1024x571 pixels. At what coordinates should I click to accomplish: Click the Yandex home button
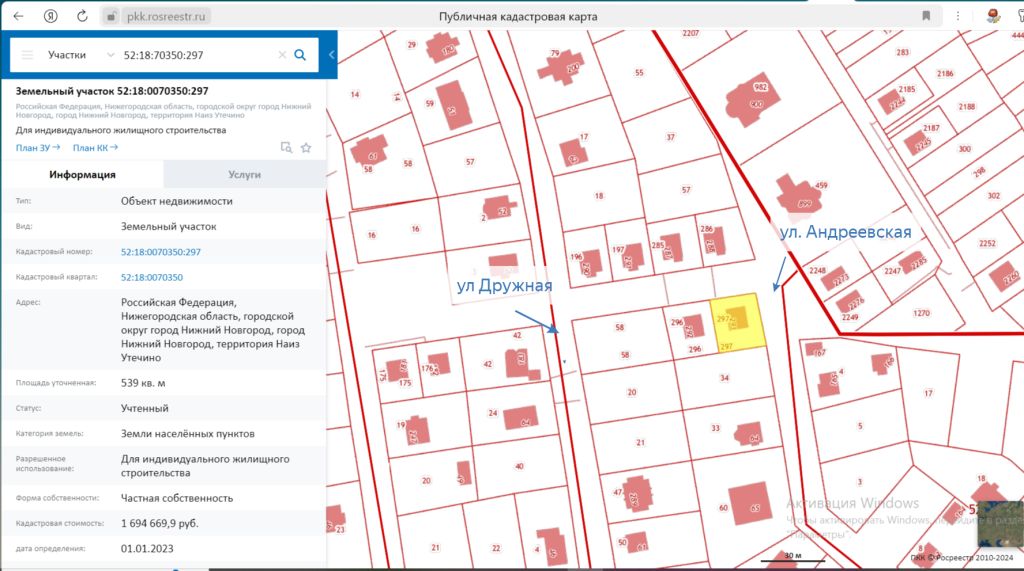click(50, 16)
